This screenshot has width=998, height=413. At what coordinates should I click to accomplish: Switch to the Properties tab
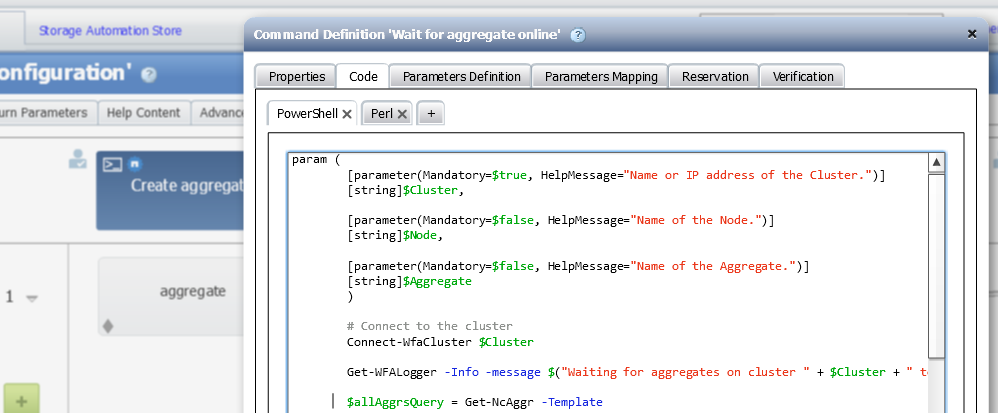click(x=297, y=76)
